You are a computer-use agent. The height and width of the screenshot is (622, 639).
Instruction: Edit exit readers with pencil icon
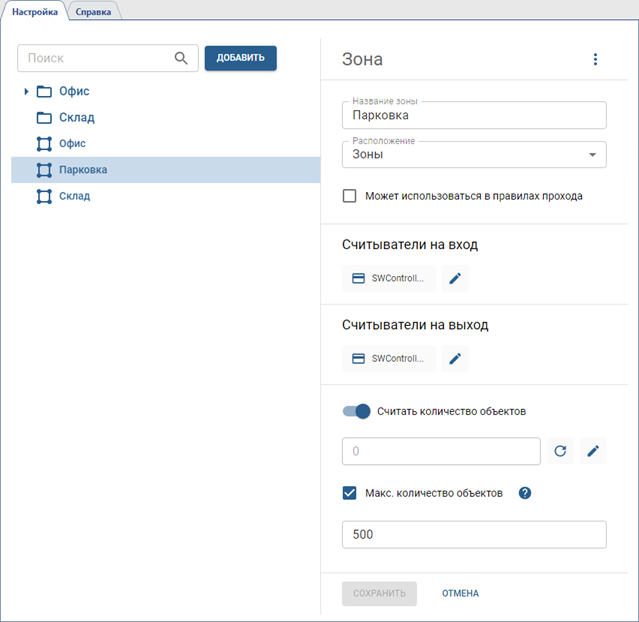[x=455, y=358]
